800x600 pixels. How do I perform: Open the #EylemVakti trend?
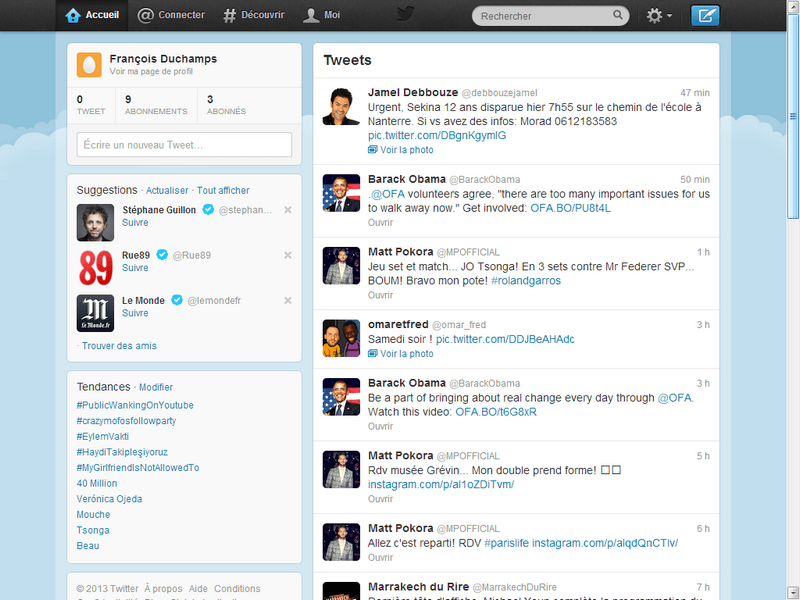click(x=103, y=437)
